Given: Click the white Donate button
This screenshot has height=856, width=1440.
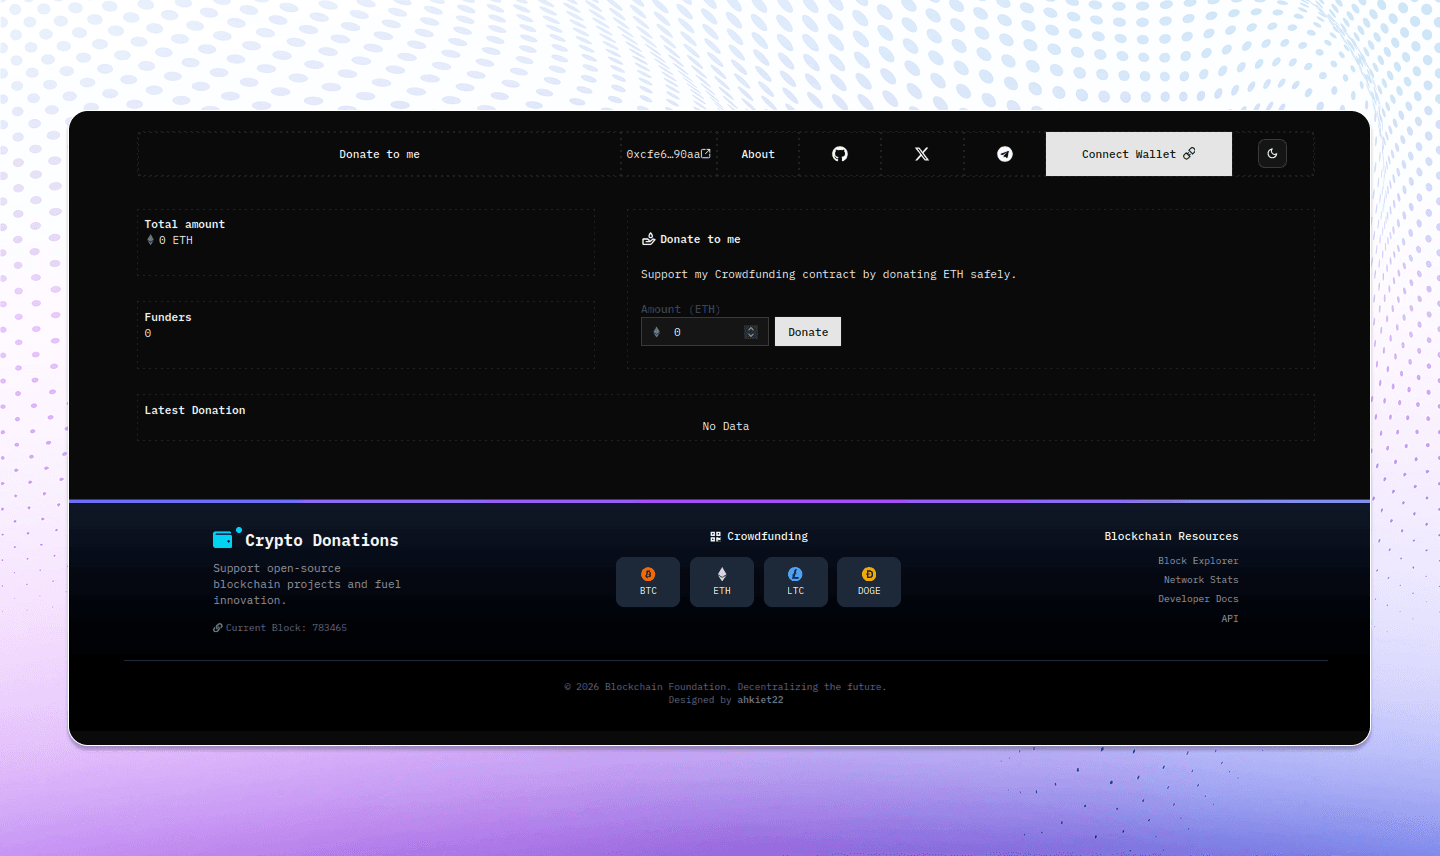Looking at the screenshot, I should pos(808,332).
